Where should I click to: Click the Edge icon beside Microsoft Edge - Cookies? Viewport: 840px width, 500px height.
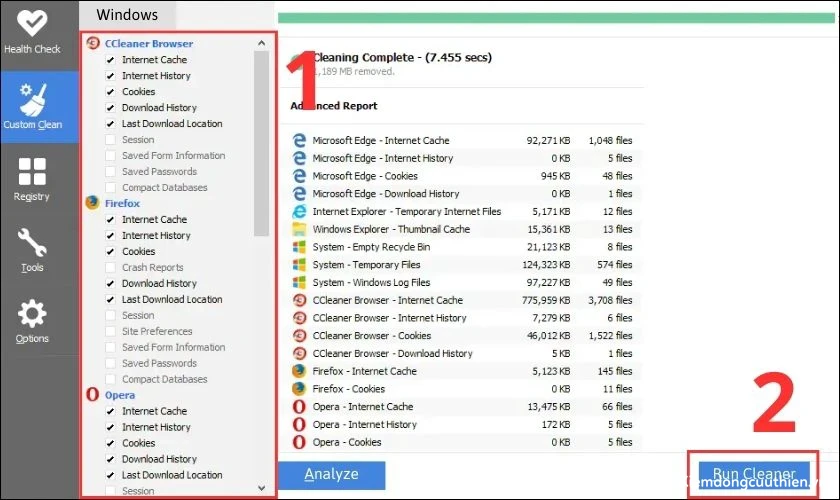tap(299, 176)
